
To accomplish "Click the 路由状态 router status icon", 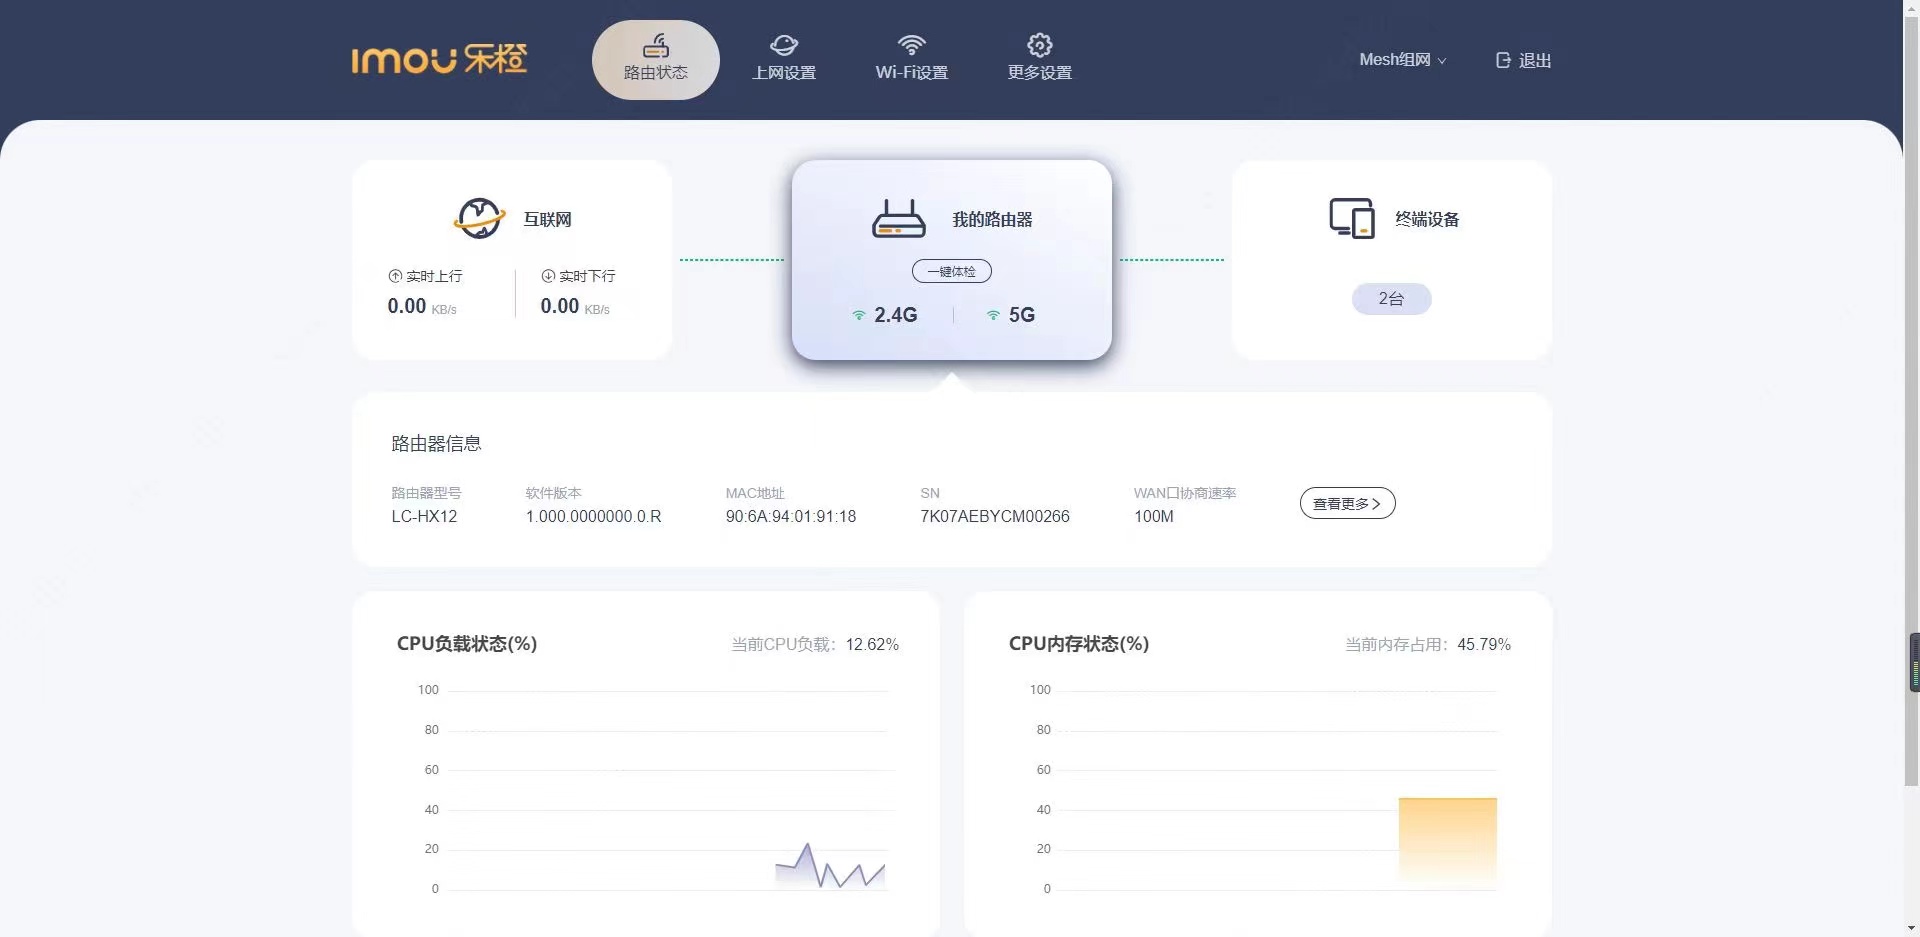I will [655, 46].
